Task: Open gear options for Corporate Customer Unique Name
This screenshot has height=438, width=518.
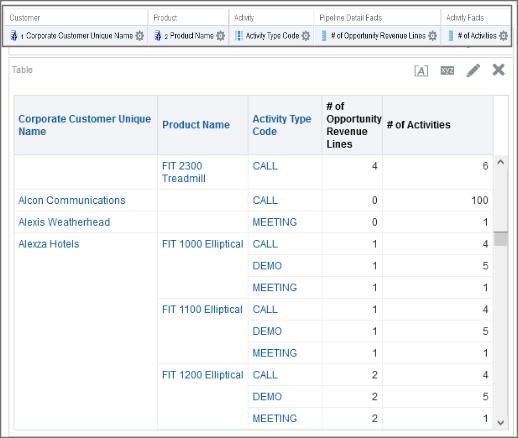Action: pos(140,35)
